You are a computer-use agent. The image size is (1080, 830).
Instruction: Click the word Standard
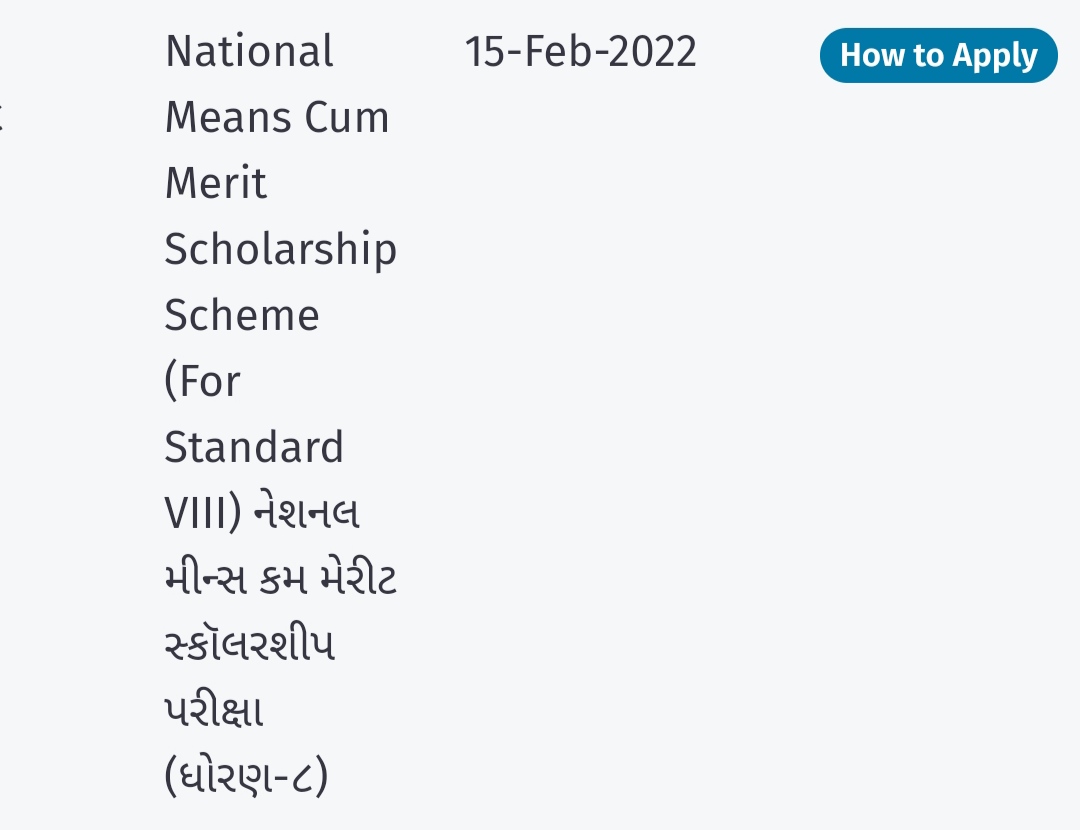point(254,447)
